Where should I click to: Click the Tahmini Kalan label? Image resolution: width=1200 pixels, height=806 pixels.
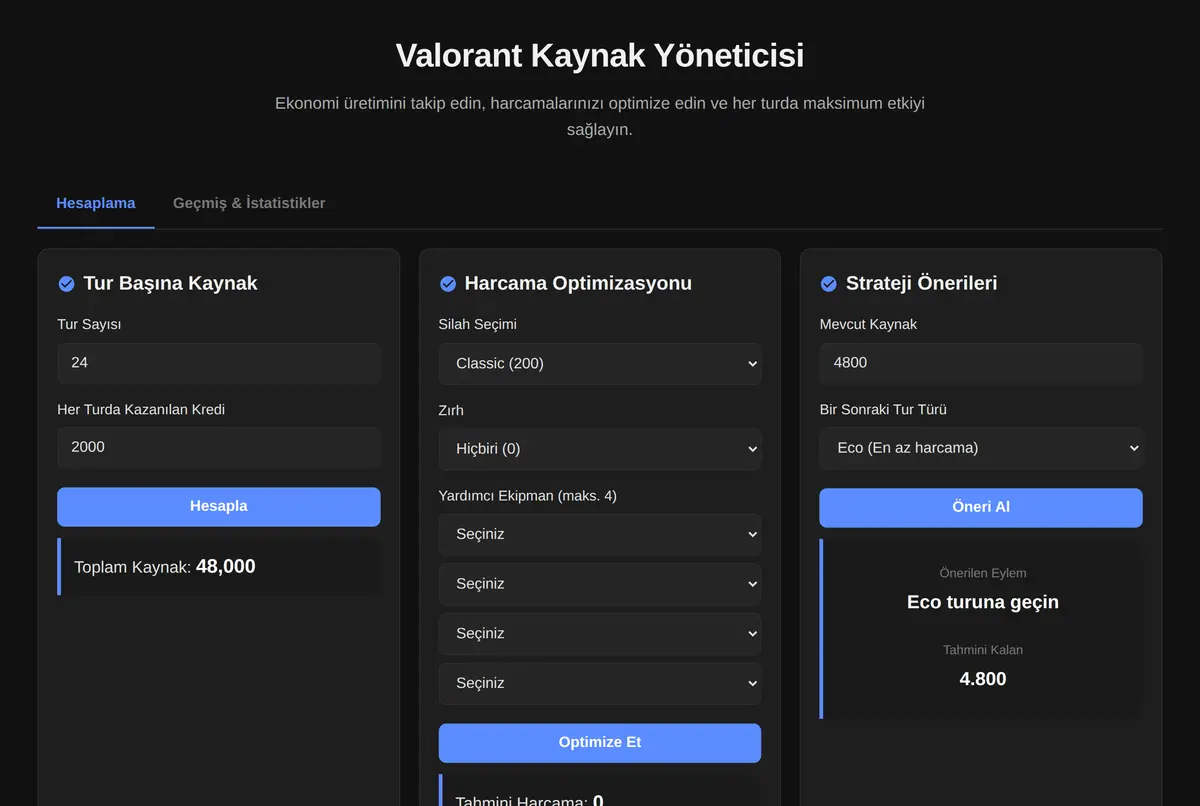point(983,650)
